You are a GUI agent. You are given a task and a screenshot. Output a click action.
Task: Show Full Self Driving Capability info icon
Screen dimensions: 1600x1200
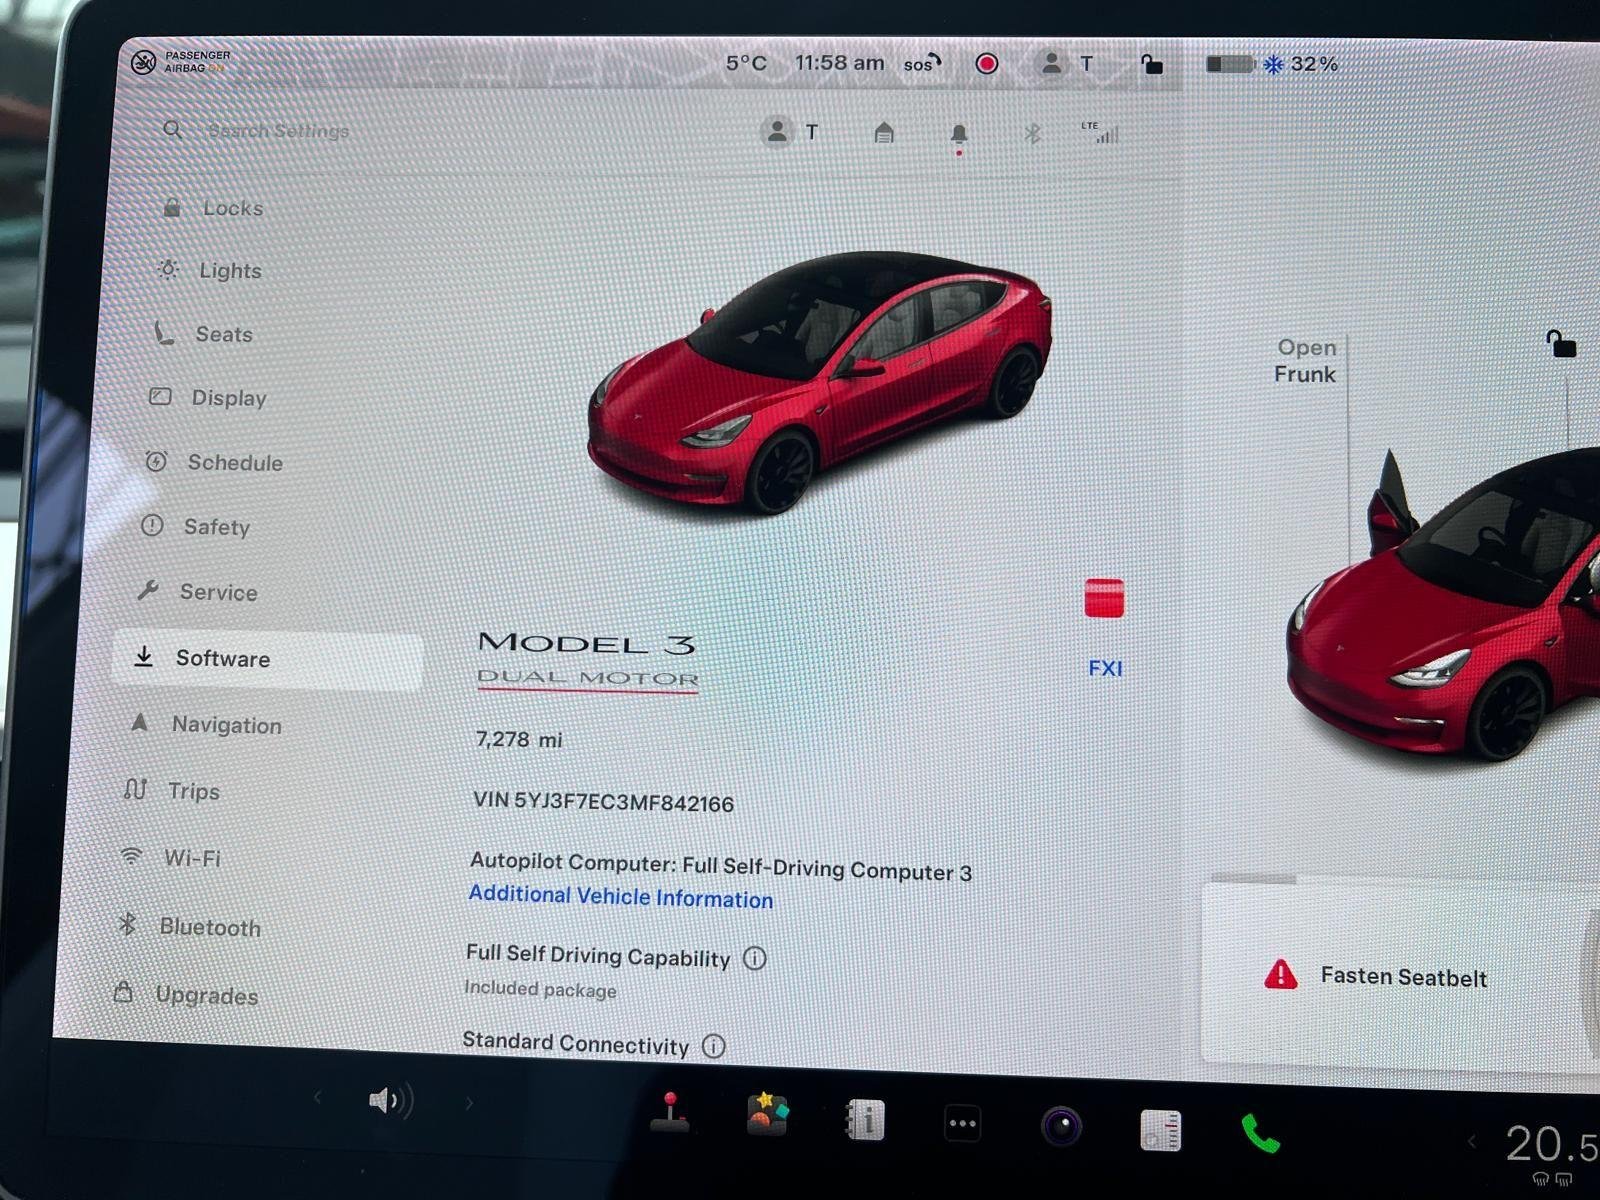tap(755, 958)
